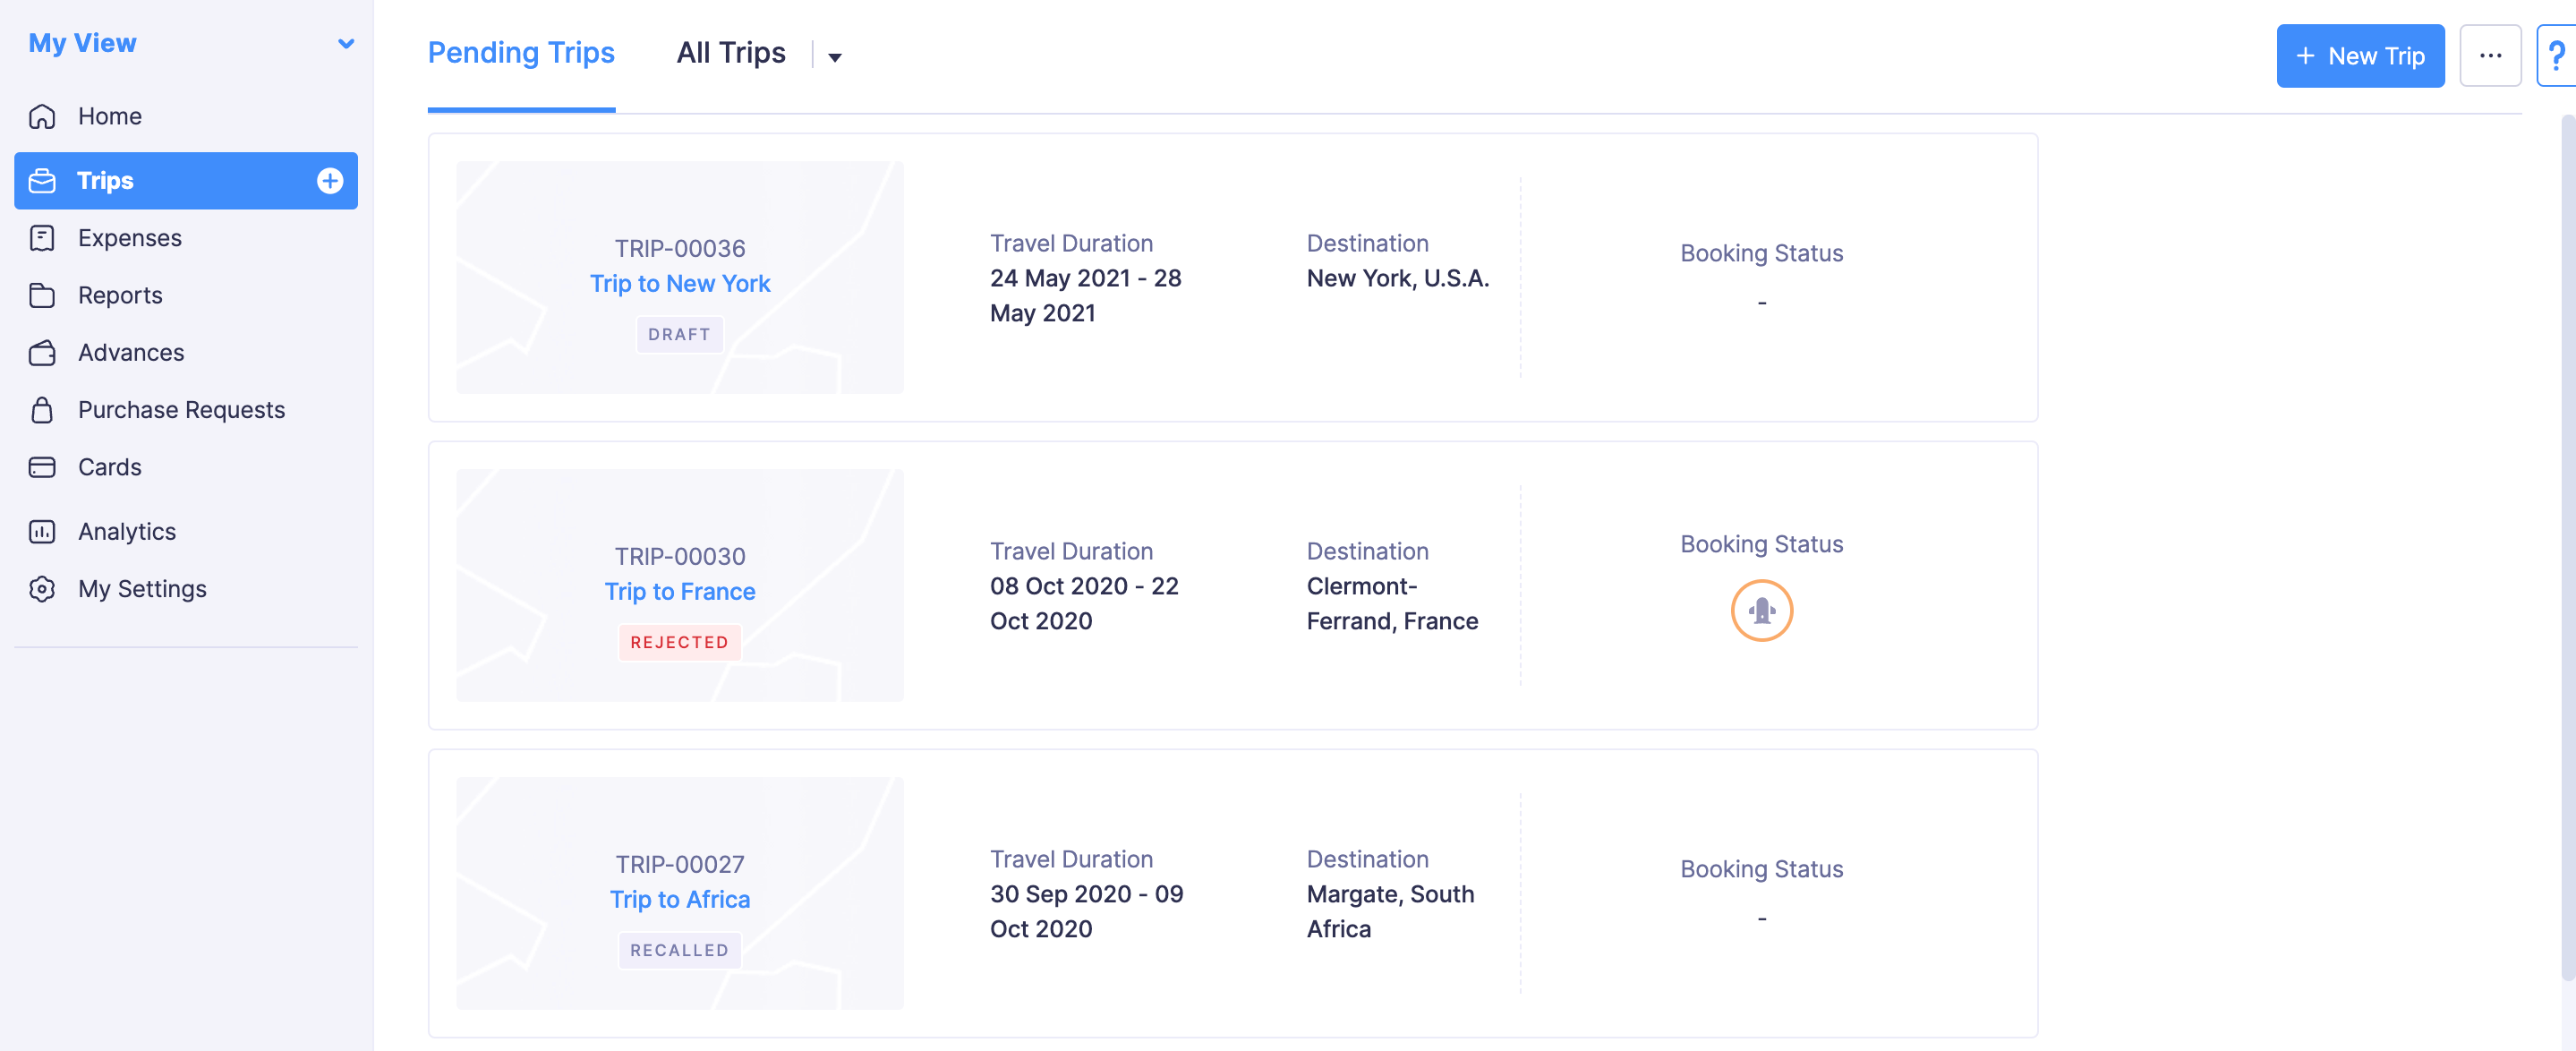Select the Expenses icon in the sidebar
2576x1051 pixels.
pyautogui.click(x=42, y=238)
